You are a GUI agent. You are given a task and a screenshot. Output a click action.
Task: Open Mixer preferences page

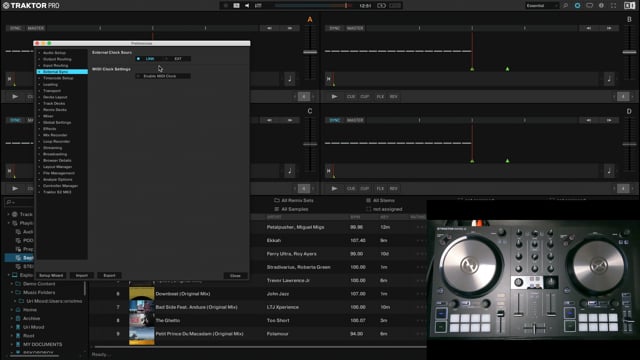[x=48, y=116]
